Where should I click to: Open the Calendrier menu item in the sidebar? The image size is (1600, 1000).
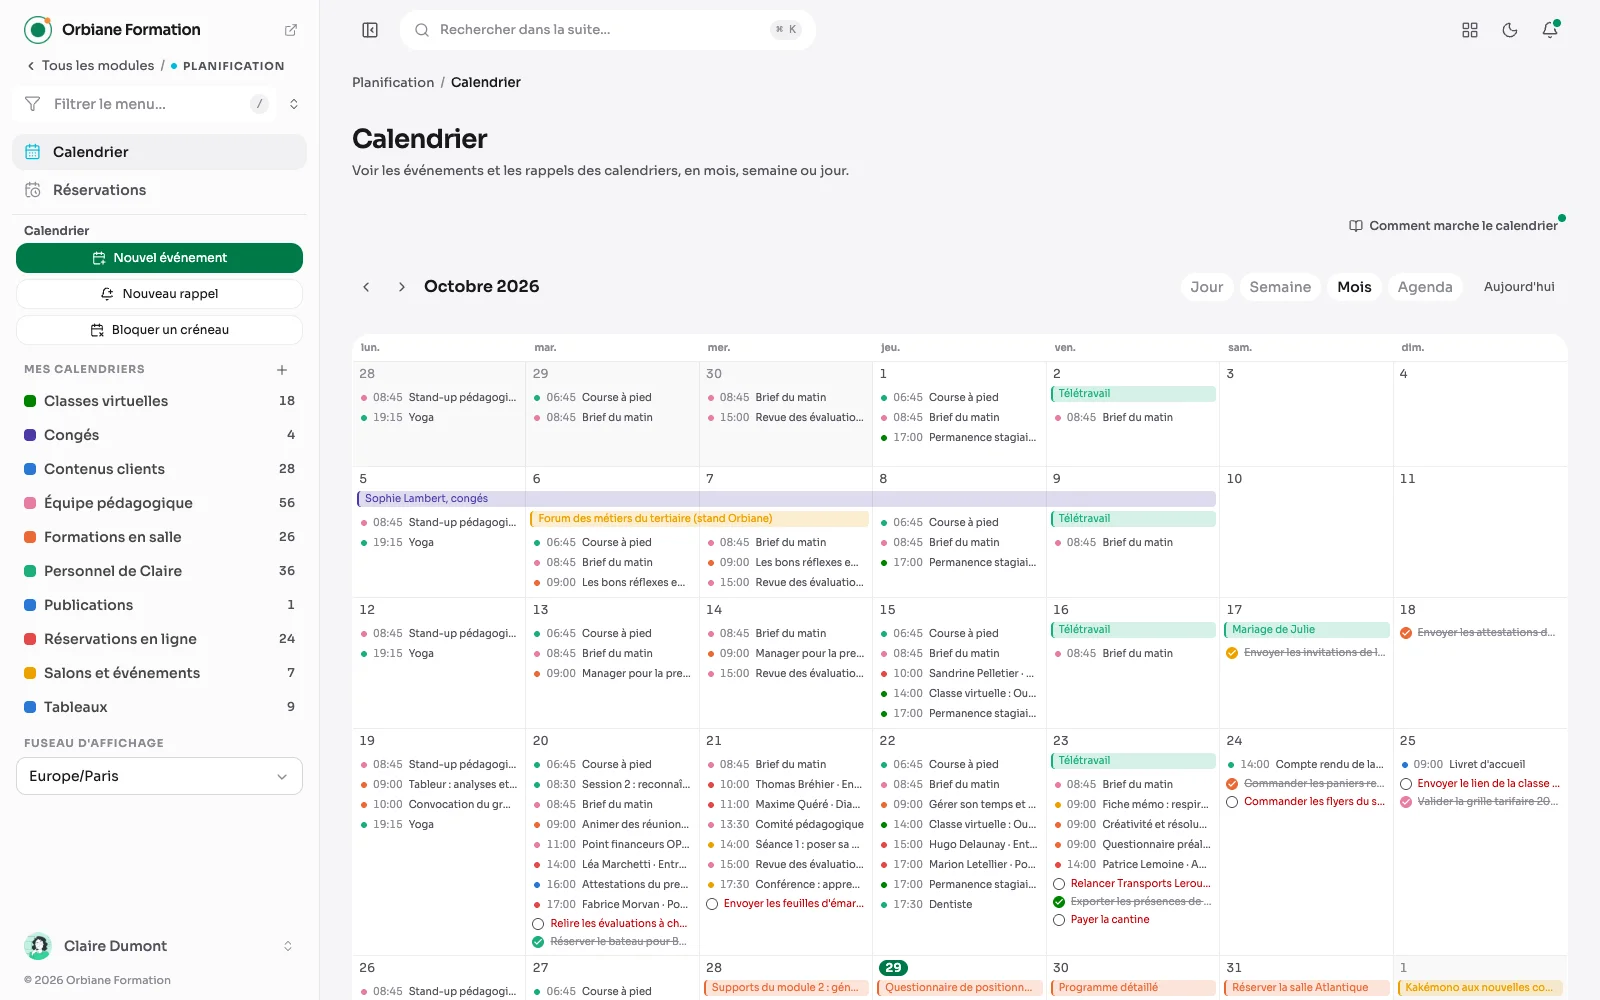click(x=159, y=152)
